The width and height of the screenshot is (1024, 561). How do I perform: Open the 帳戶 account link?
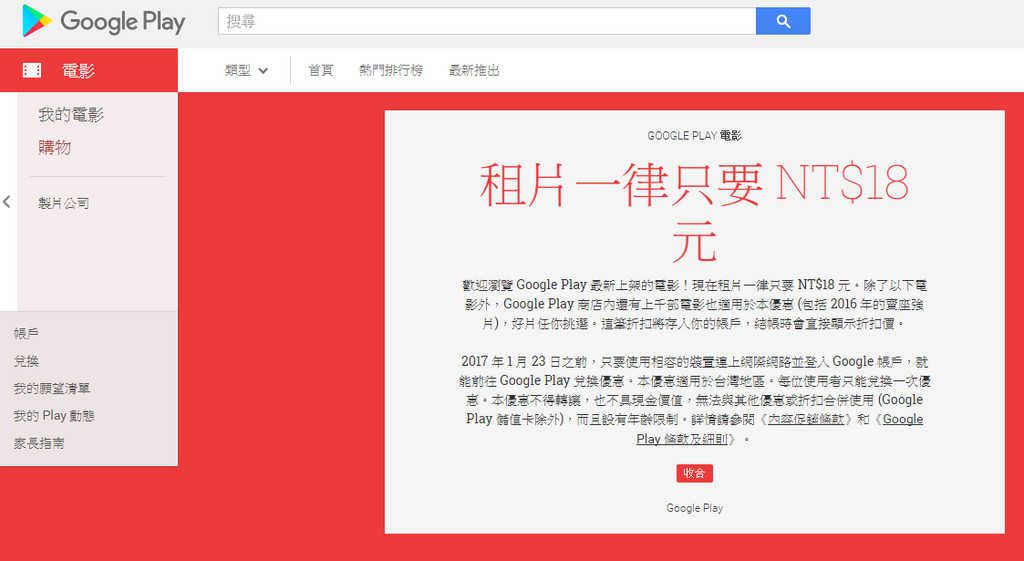[x=27, y=333]
